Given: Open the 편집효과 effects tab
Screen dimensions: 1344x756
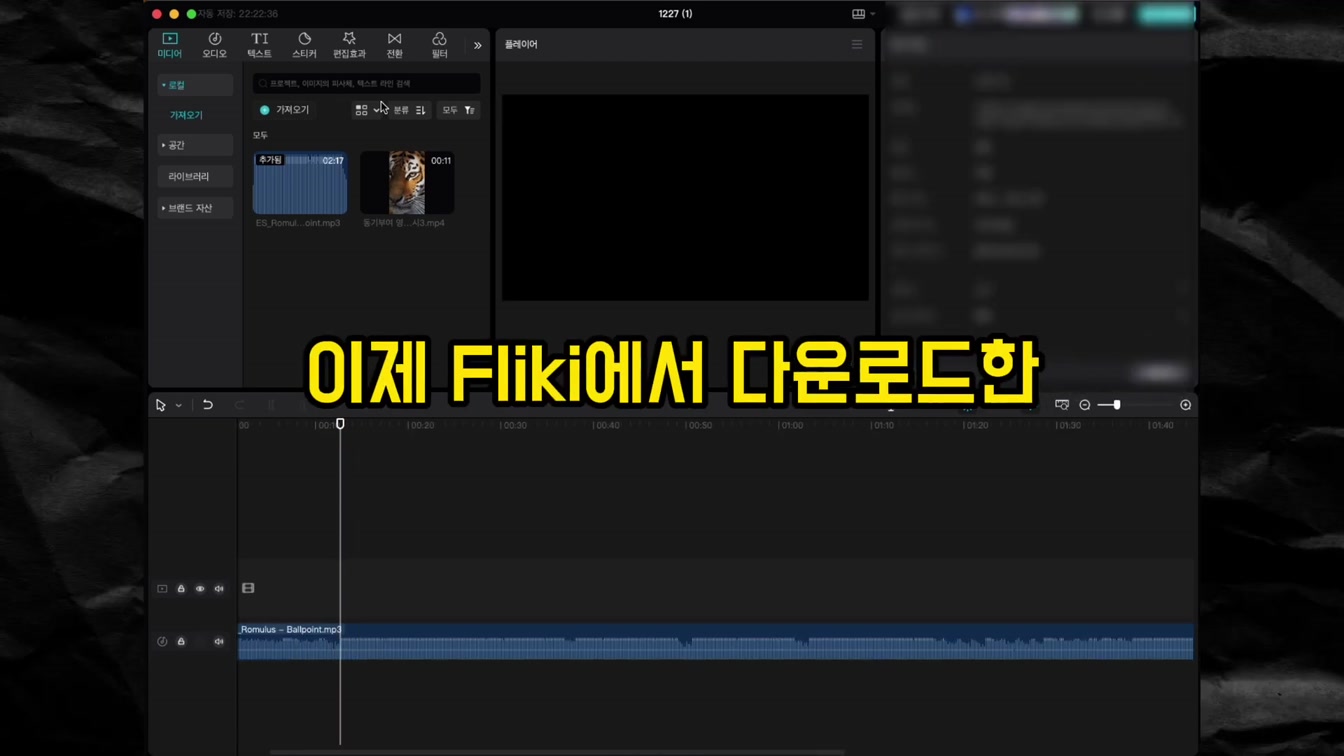Looking at the screenshot, I should click(349, 45).
